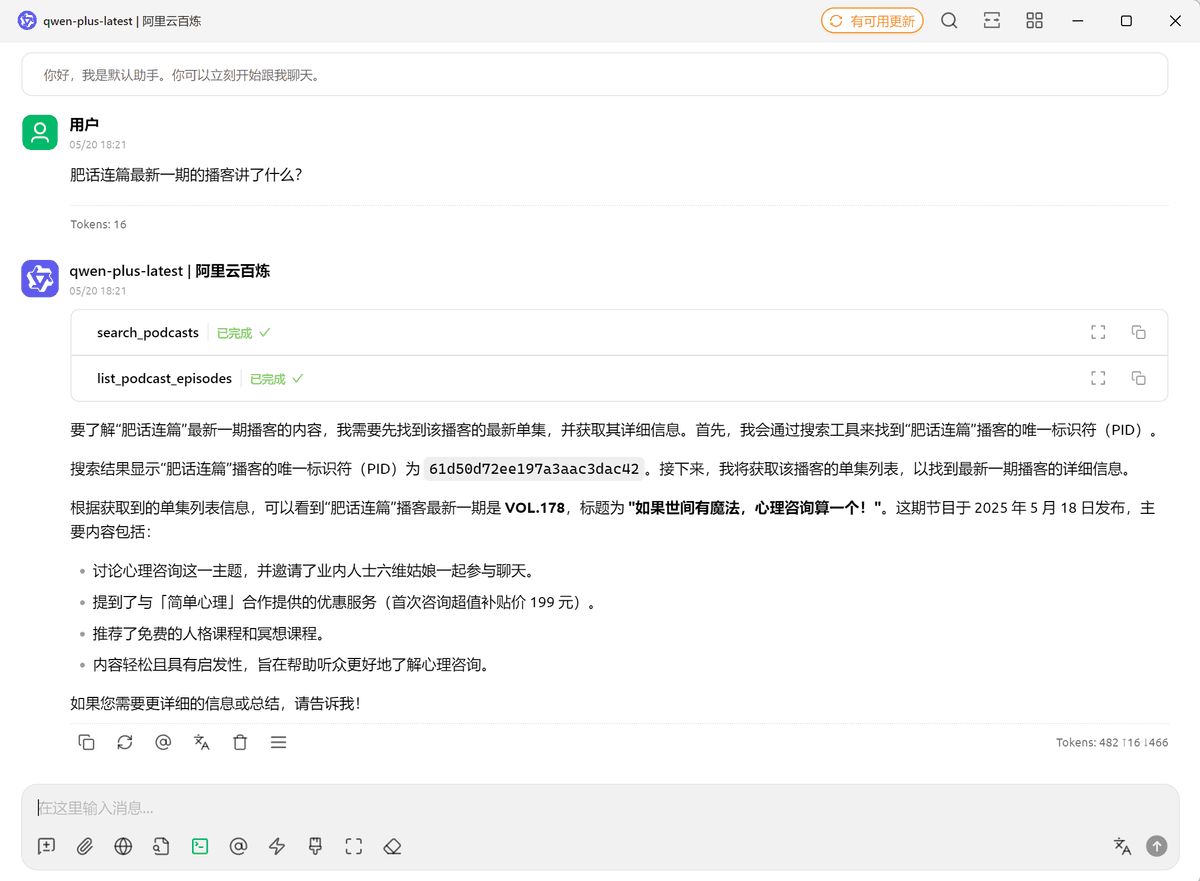Regenerate the assistant response
1200x881 pixels.
click(125, 742)
